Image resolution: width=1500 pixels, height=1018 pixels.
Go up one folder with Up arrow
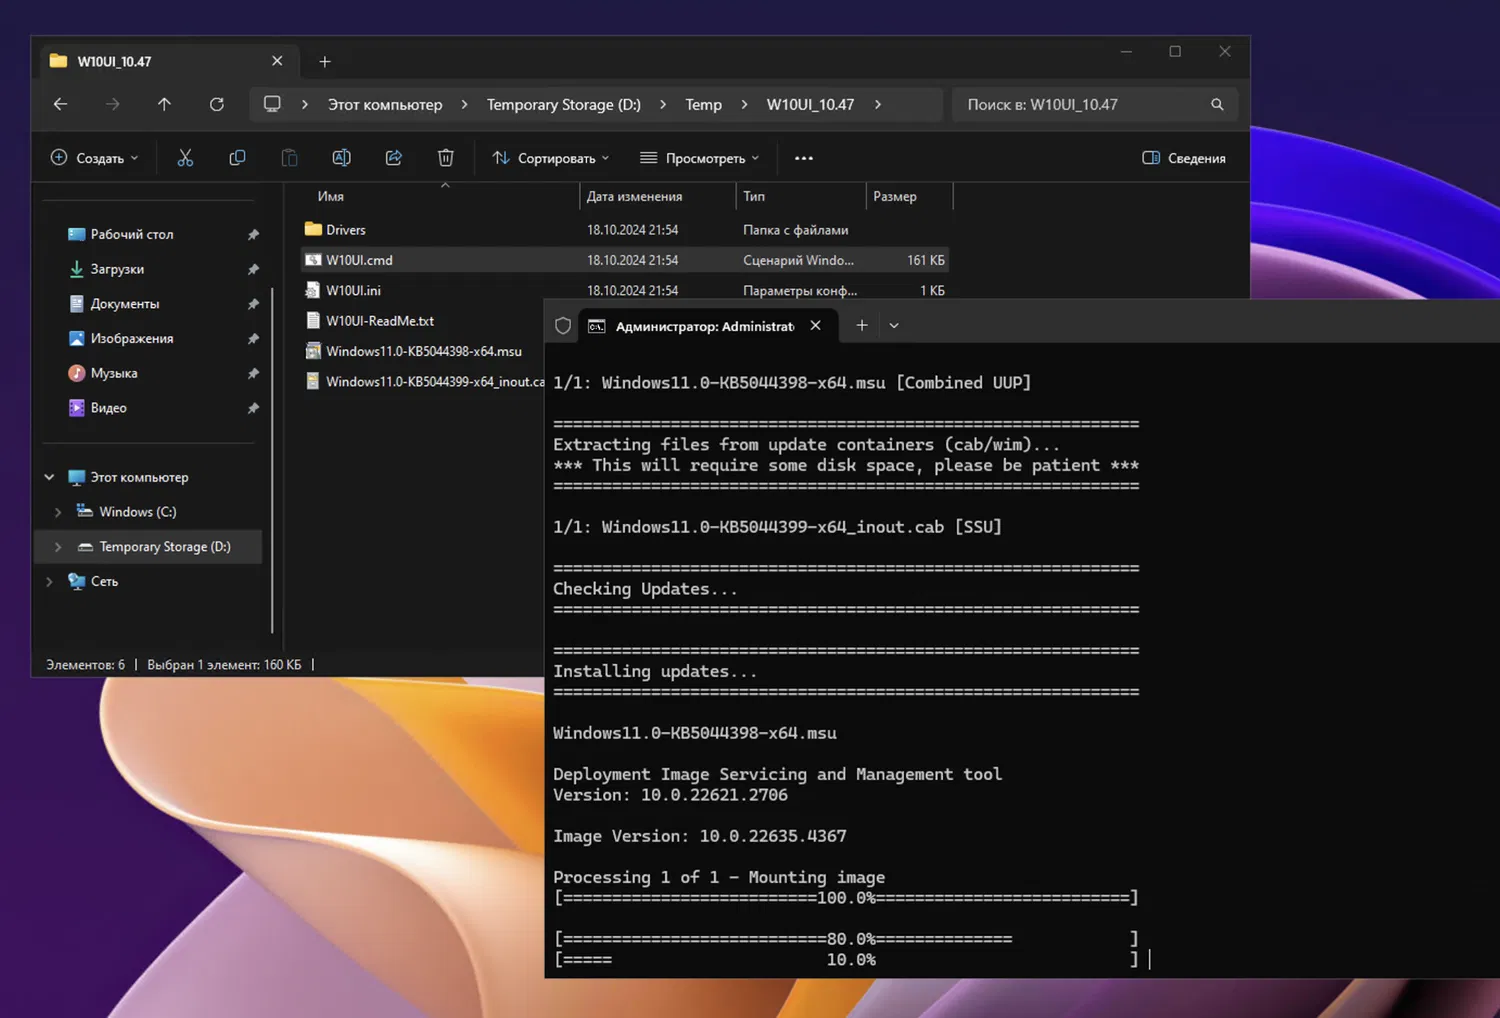[164, 104]
